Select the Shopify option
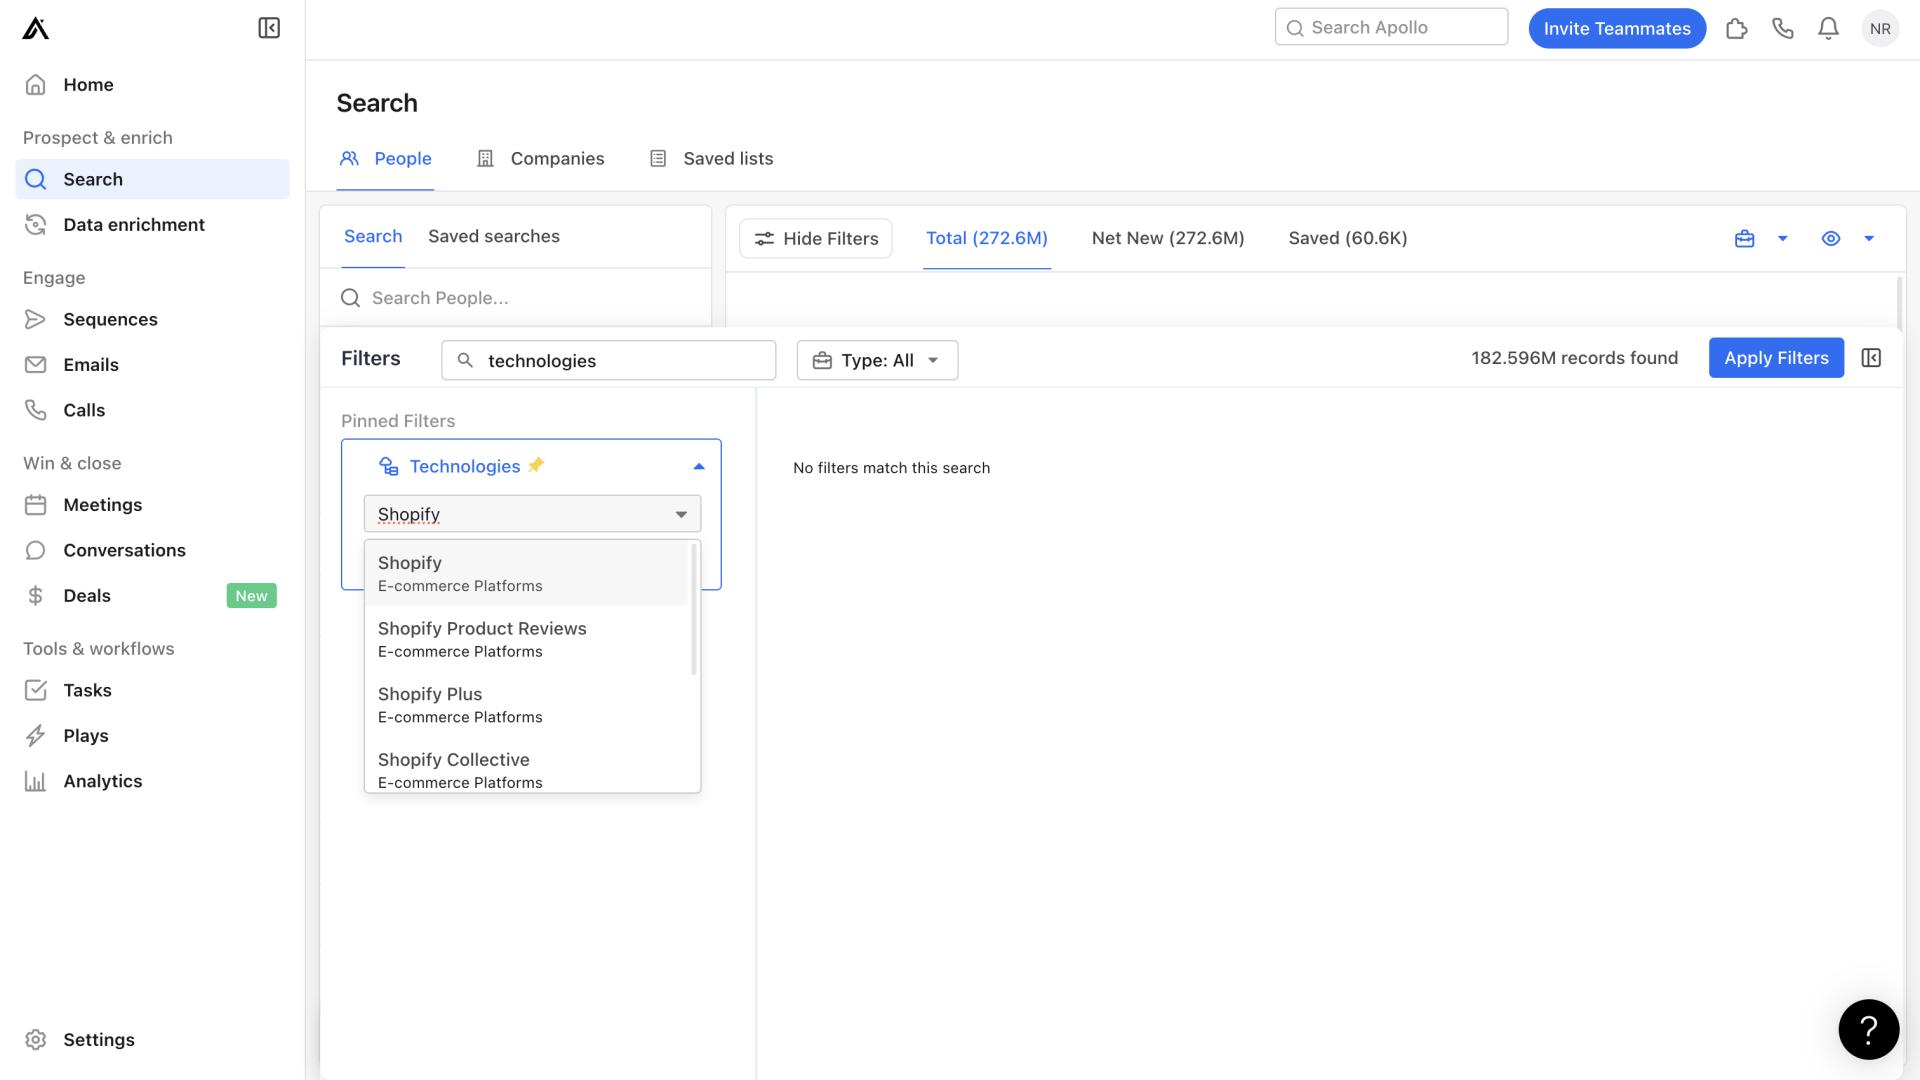 527,573
